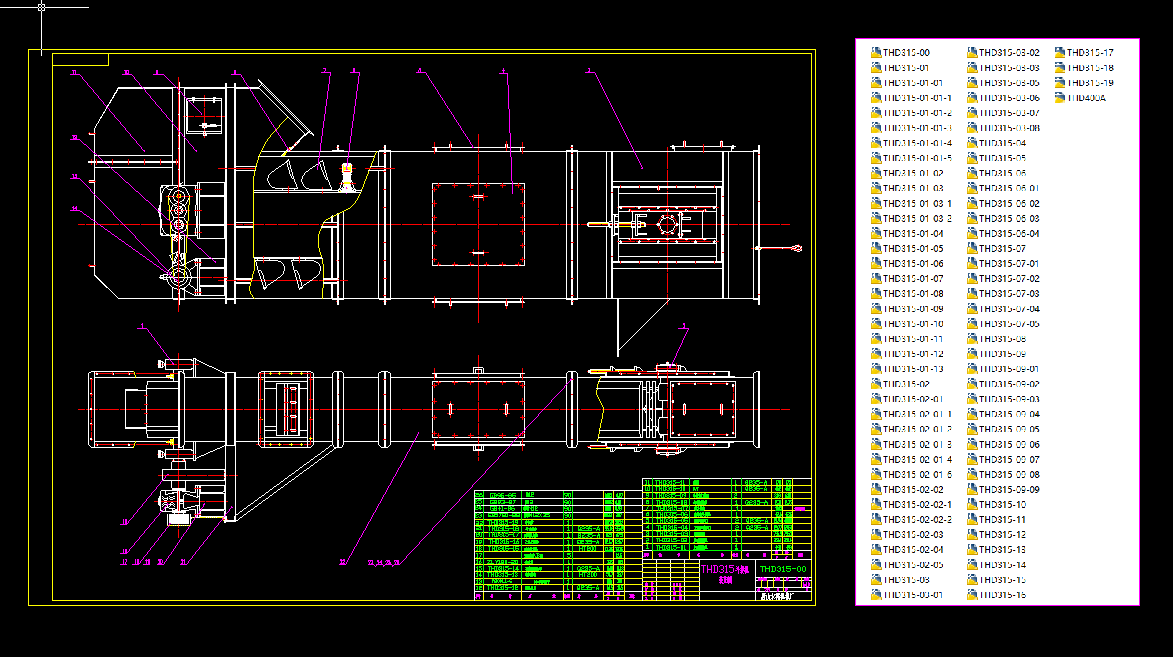This screenshot has height=657, width=1173.
Task: Click the THD315-00 drawing number in title block
Action: point(783,569)
